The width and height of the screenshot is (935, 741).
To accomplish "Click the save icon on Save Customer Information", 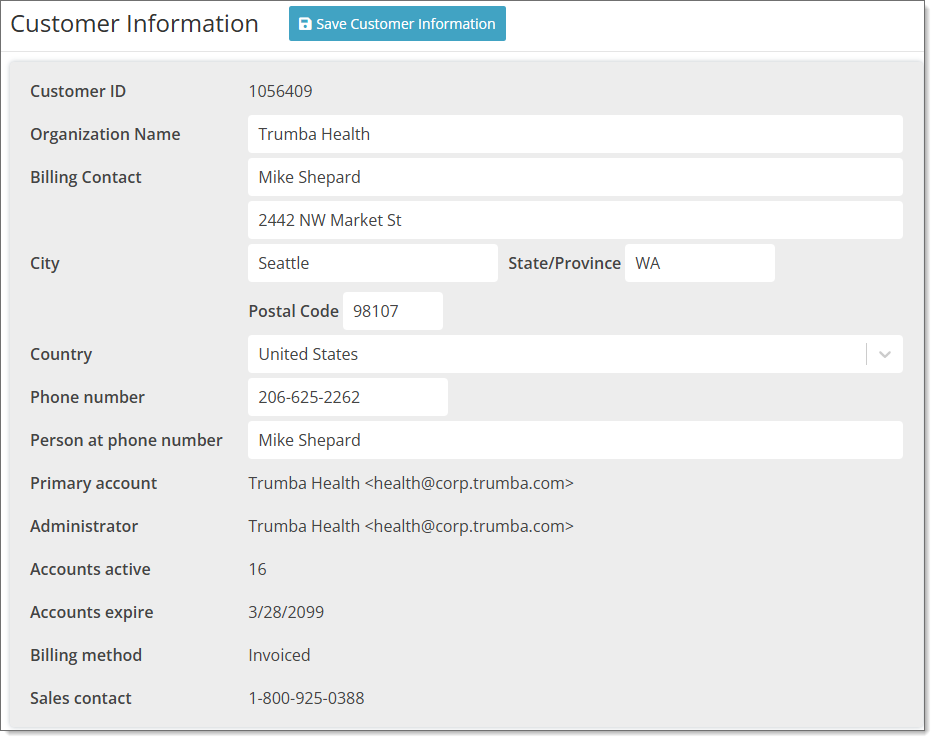I will point(301,23).
